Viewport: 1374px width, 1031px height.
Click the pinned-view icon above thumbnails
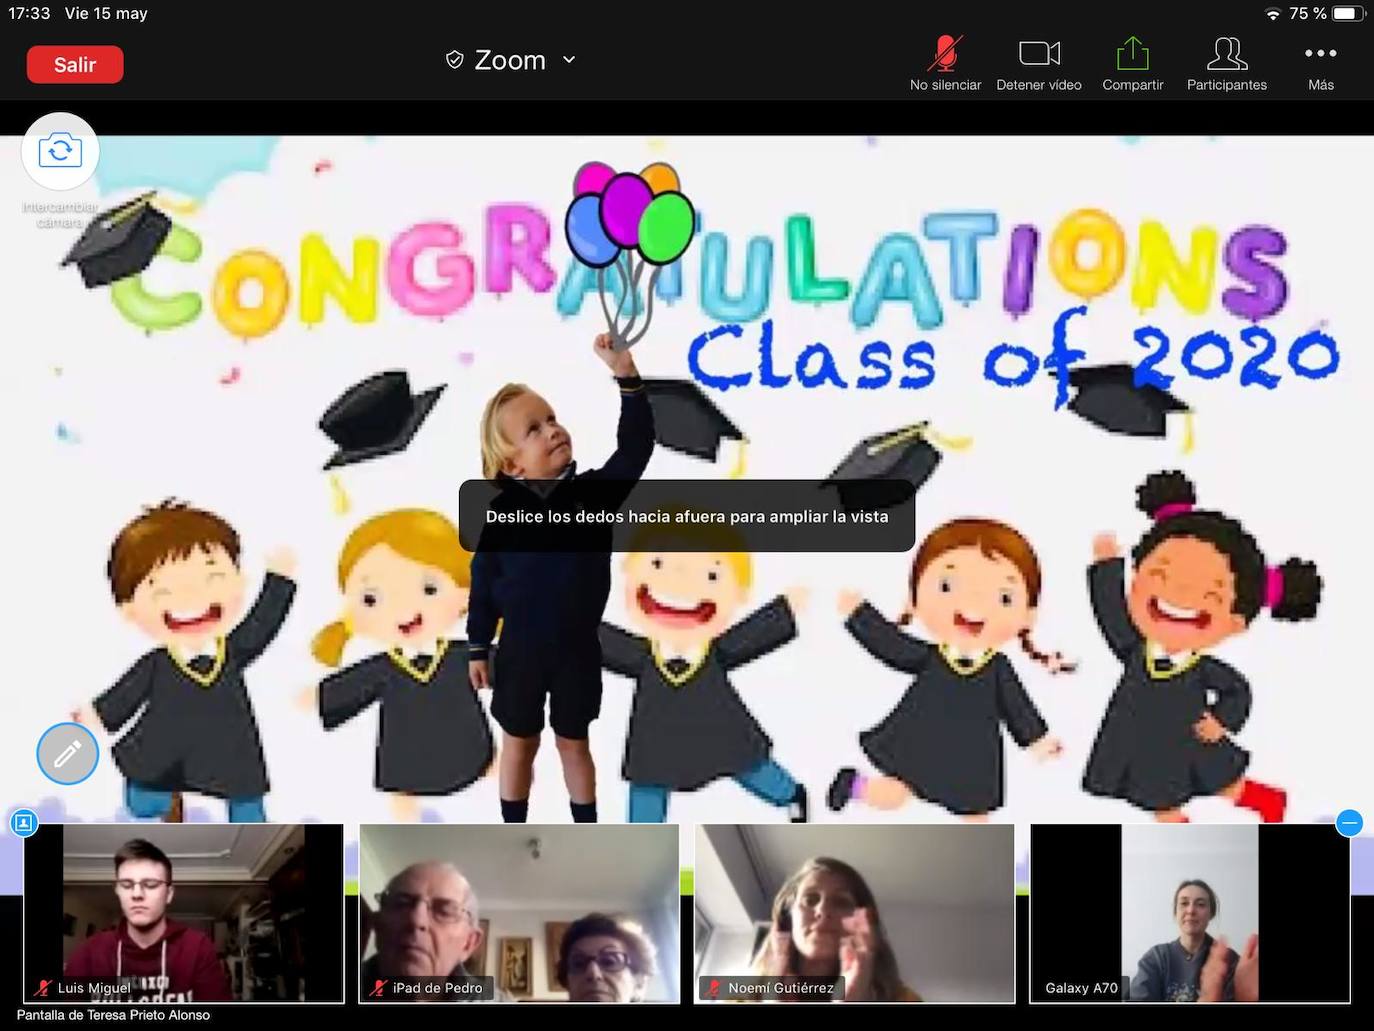click(x=24, y=823)
